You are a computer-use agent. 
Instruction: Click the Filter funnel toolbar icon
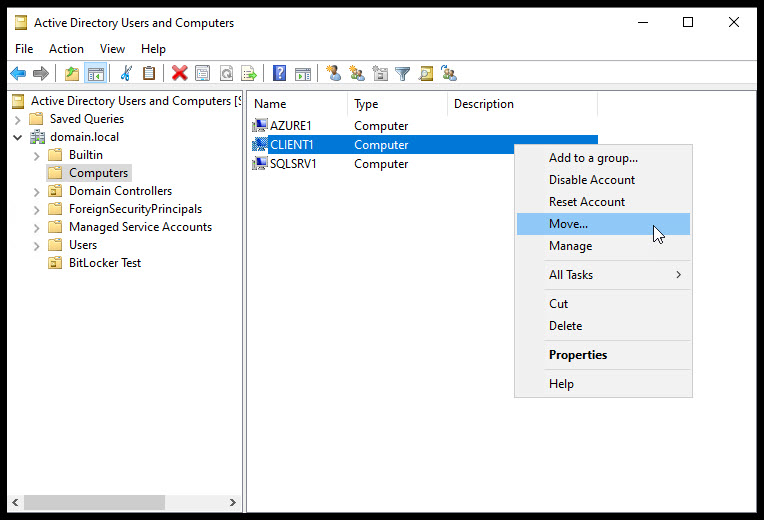pyautogui.click(x=402, y=74)
